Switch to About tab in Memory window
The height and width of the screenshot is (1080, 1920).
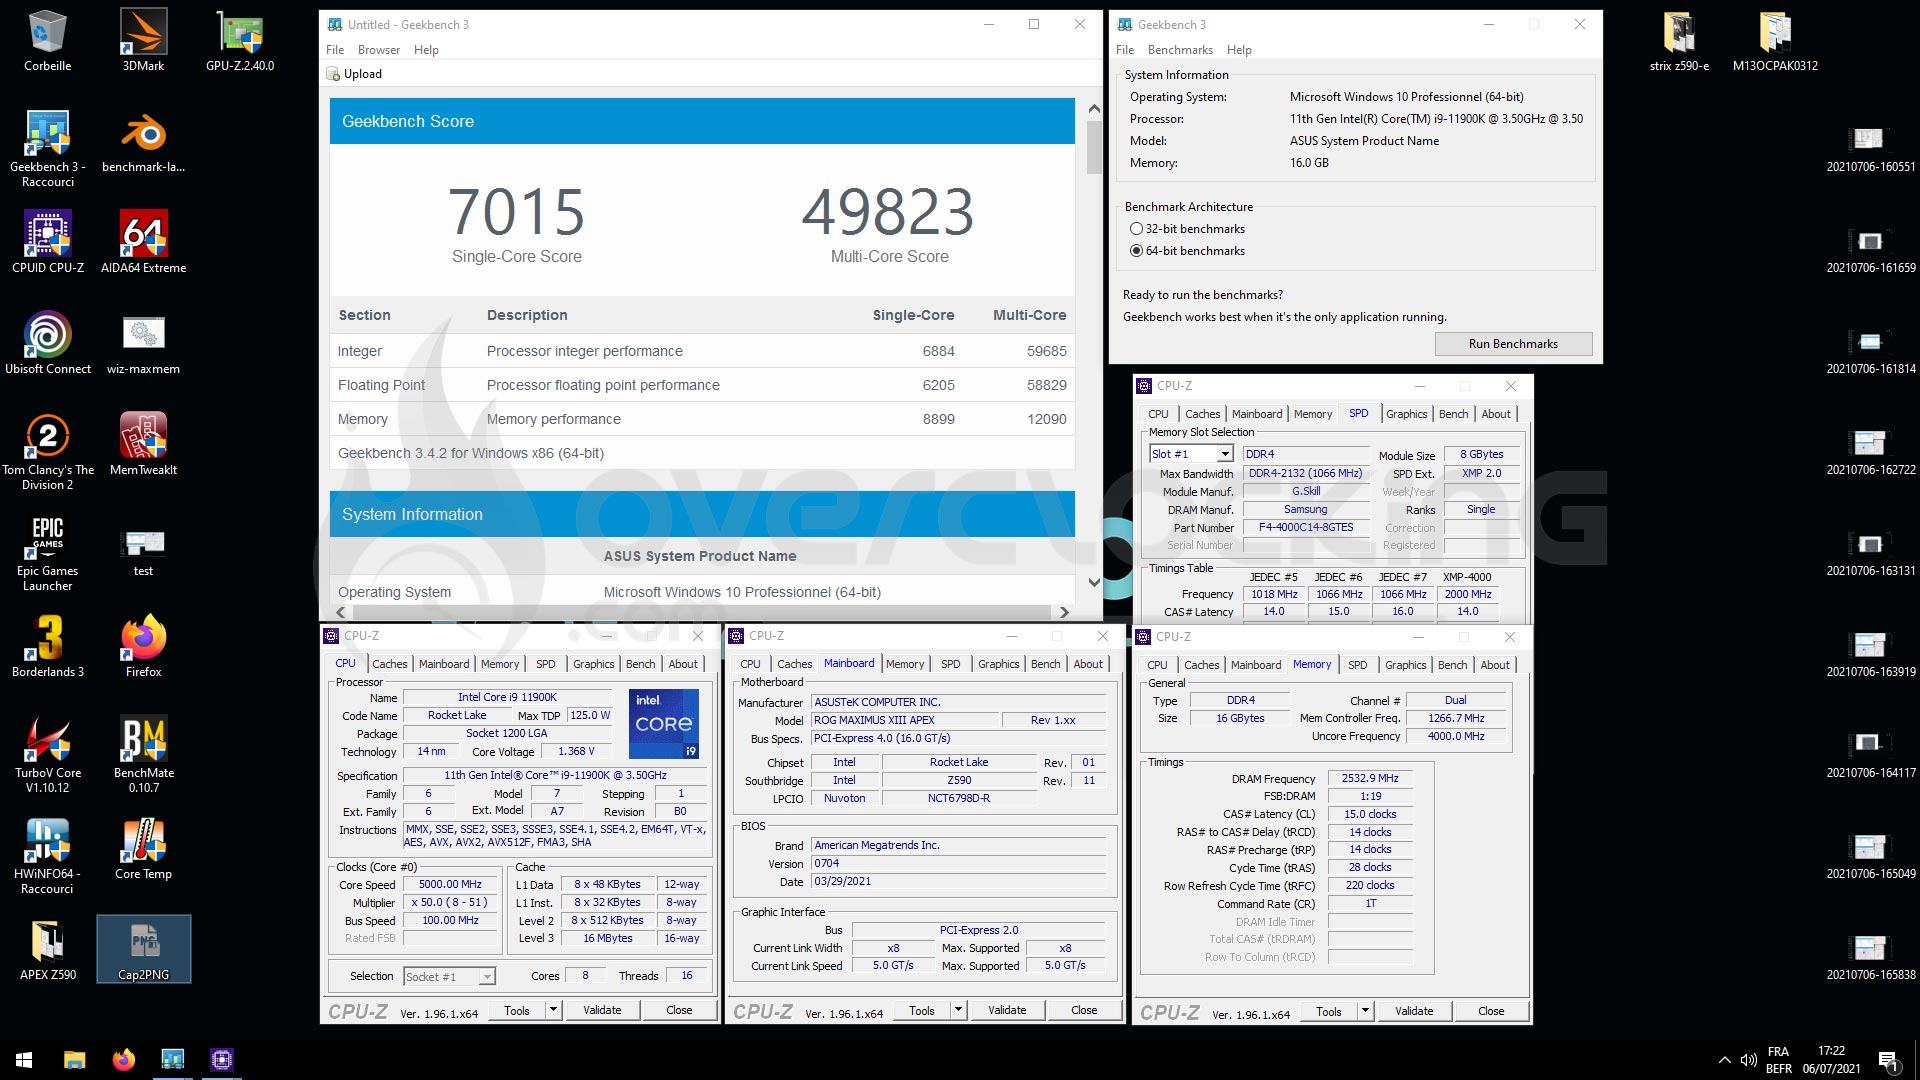tap(1495, 665)
